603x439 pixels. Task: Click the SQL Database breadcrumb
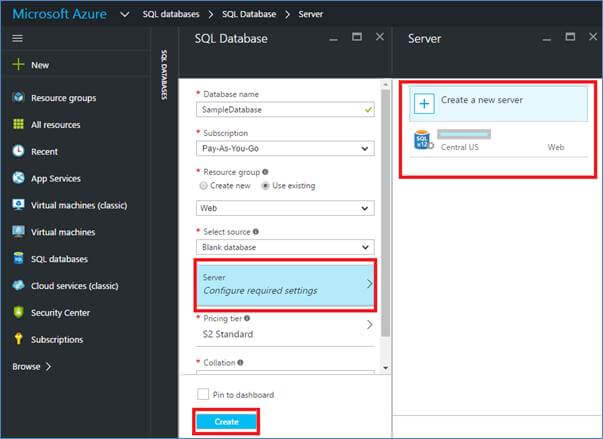(x=249, y=14)
